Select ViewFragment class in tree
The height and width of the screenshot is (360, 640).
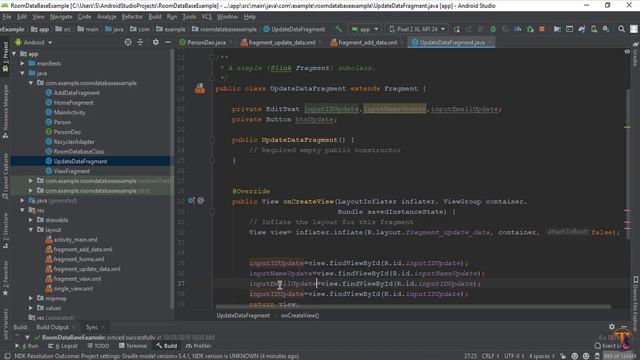(71, 171)
